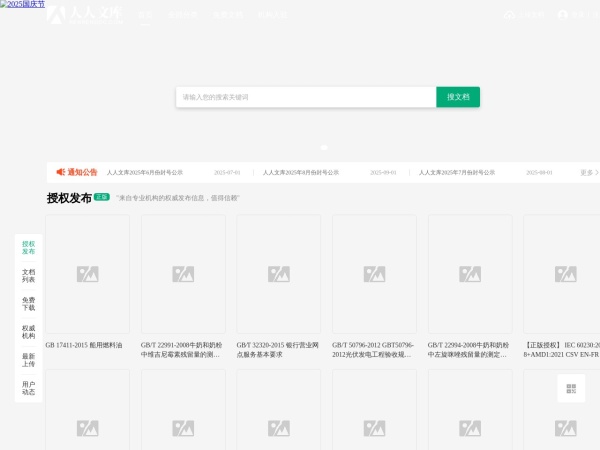Expand notices with 更多 link
600x450 pixels.
pyautogui.click(x=588, y=172)
